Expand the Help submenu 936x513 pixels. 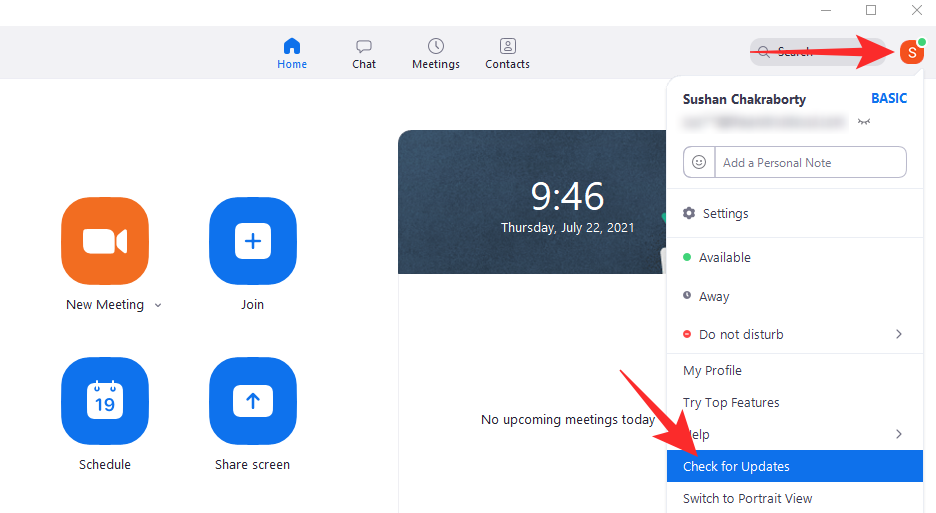click(898, 434)
